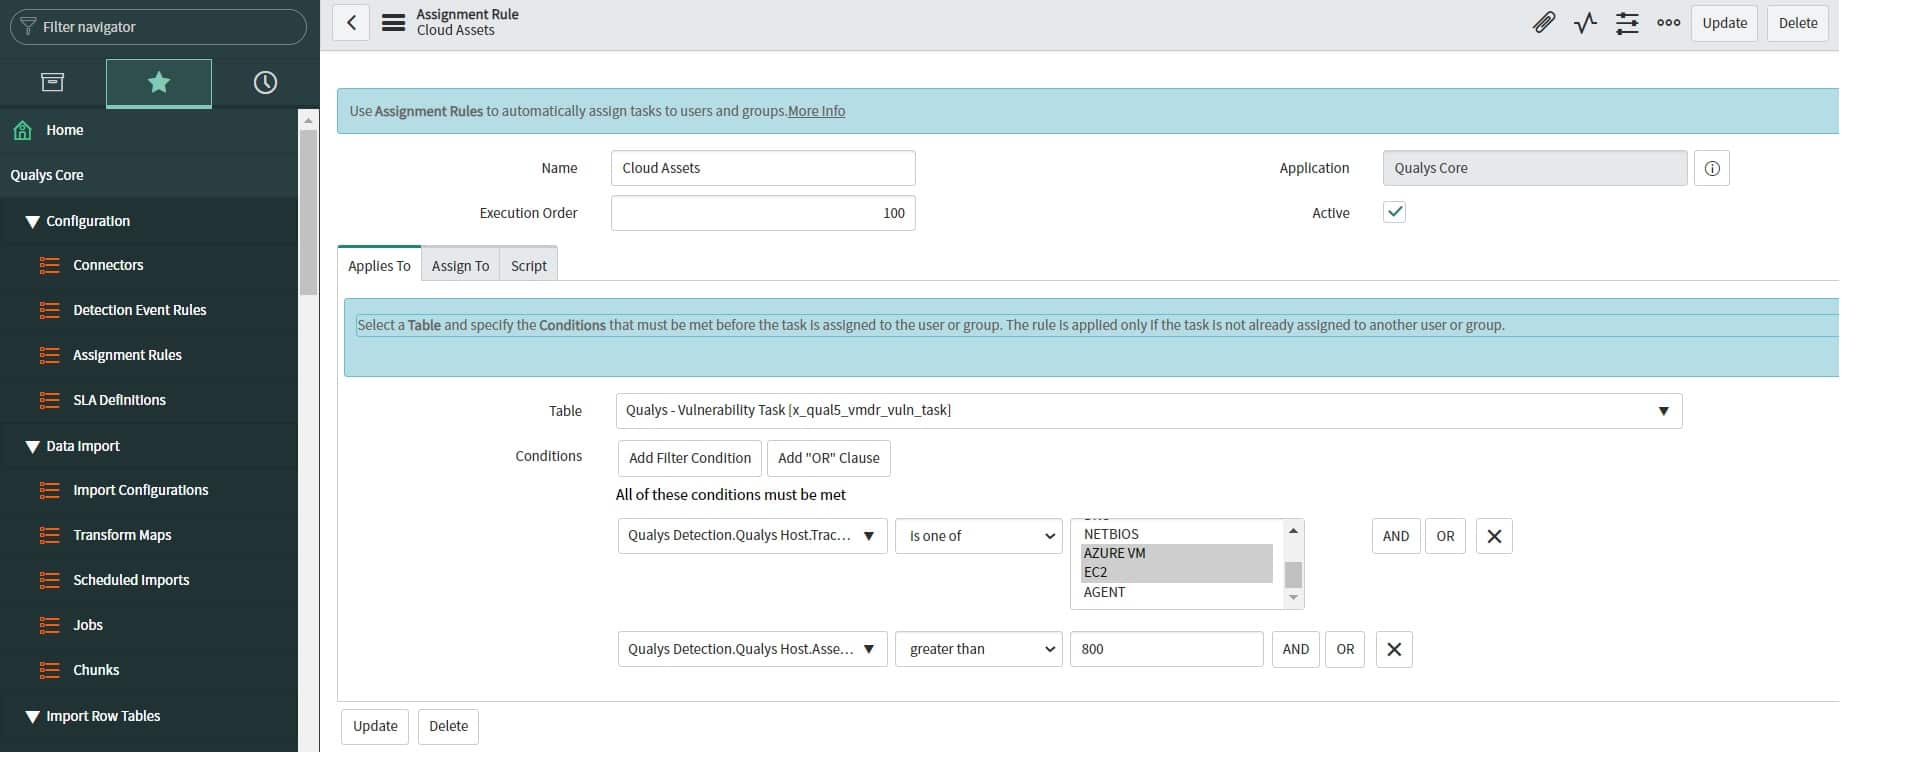This screenshot has width=1905, height=764.
Task: Click the SLA Definitions list icon
Action: click(x=49, y=400)
